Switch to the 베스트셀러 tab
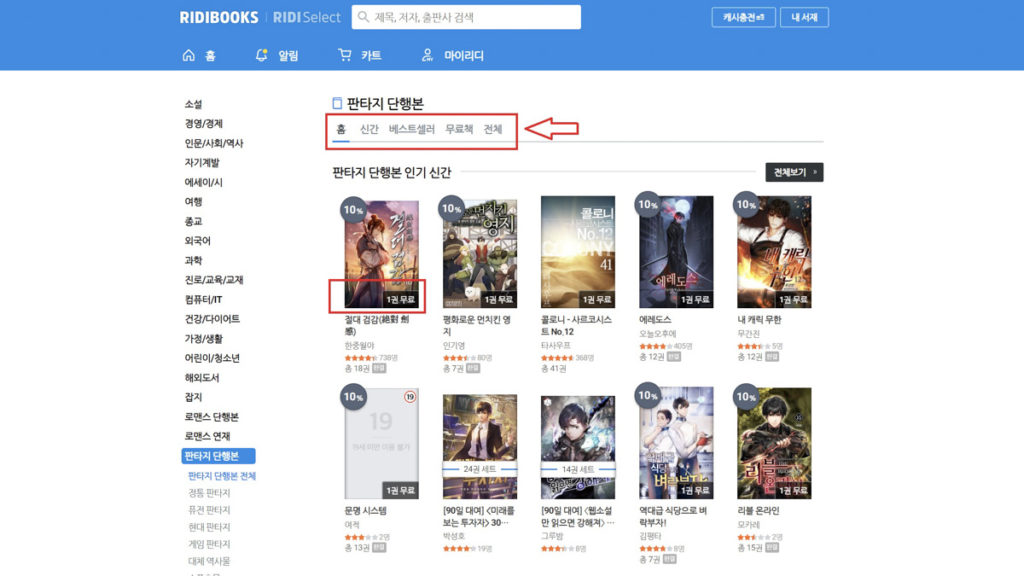 pyautogui.click(x=411, y=129)
